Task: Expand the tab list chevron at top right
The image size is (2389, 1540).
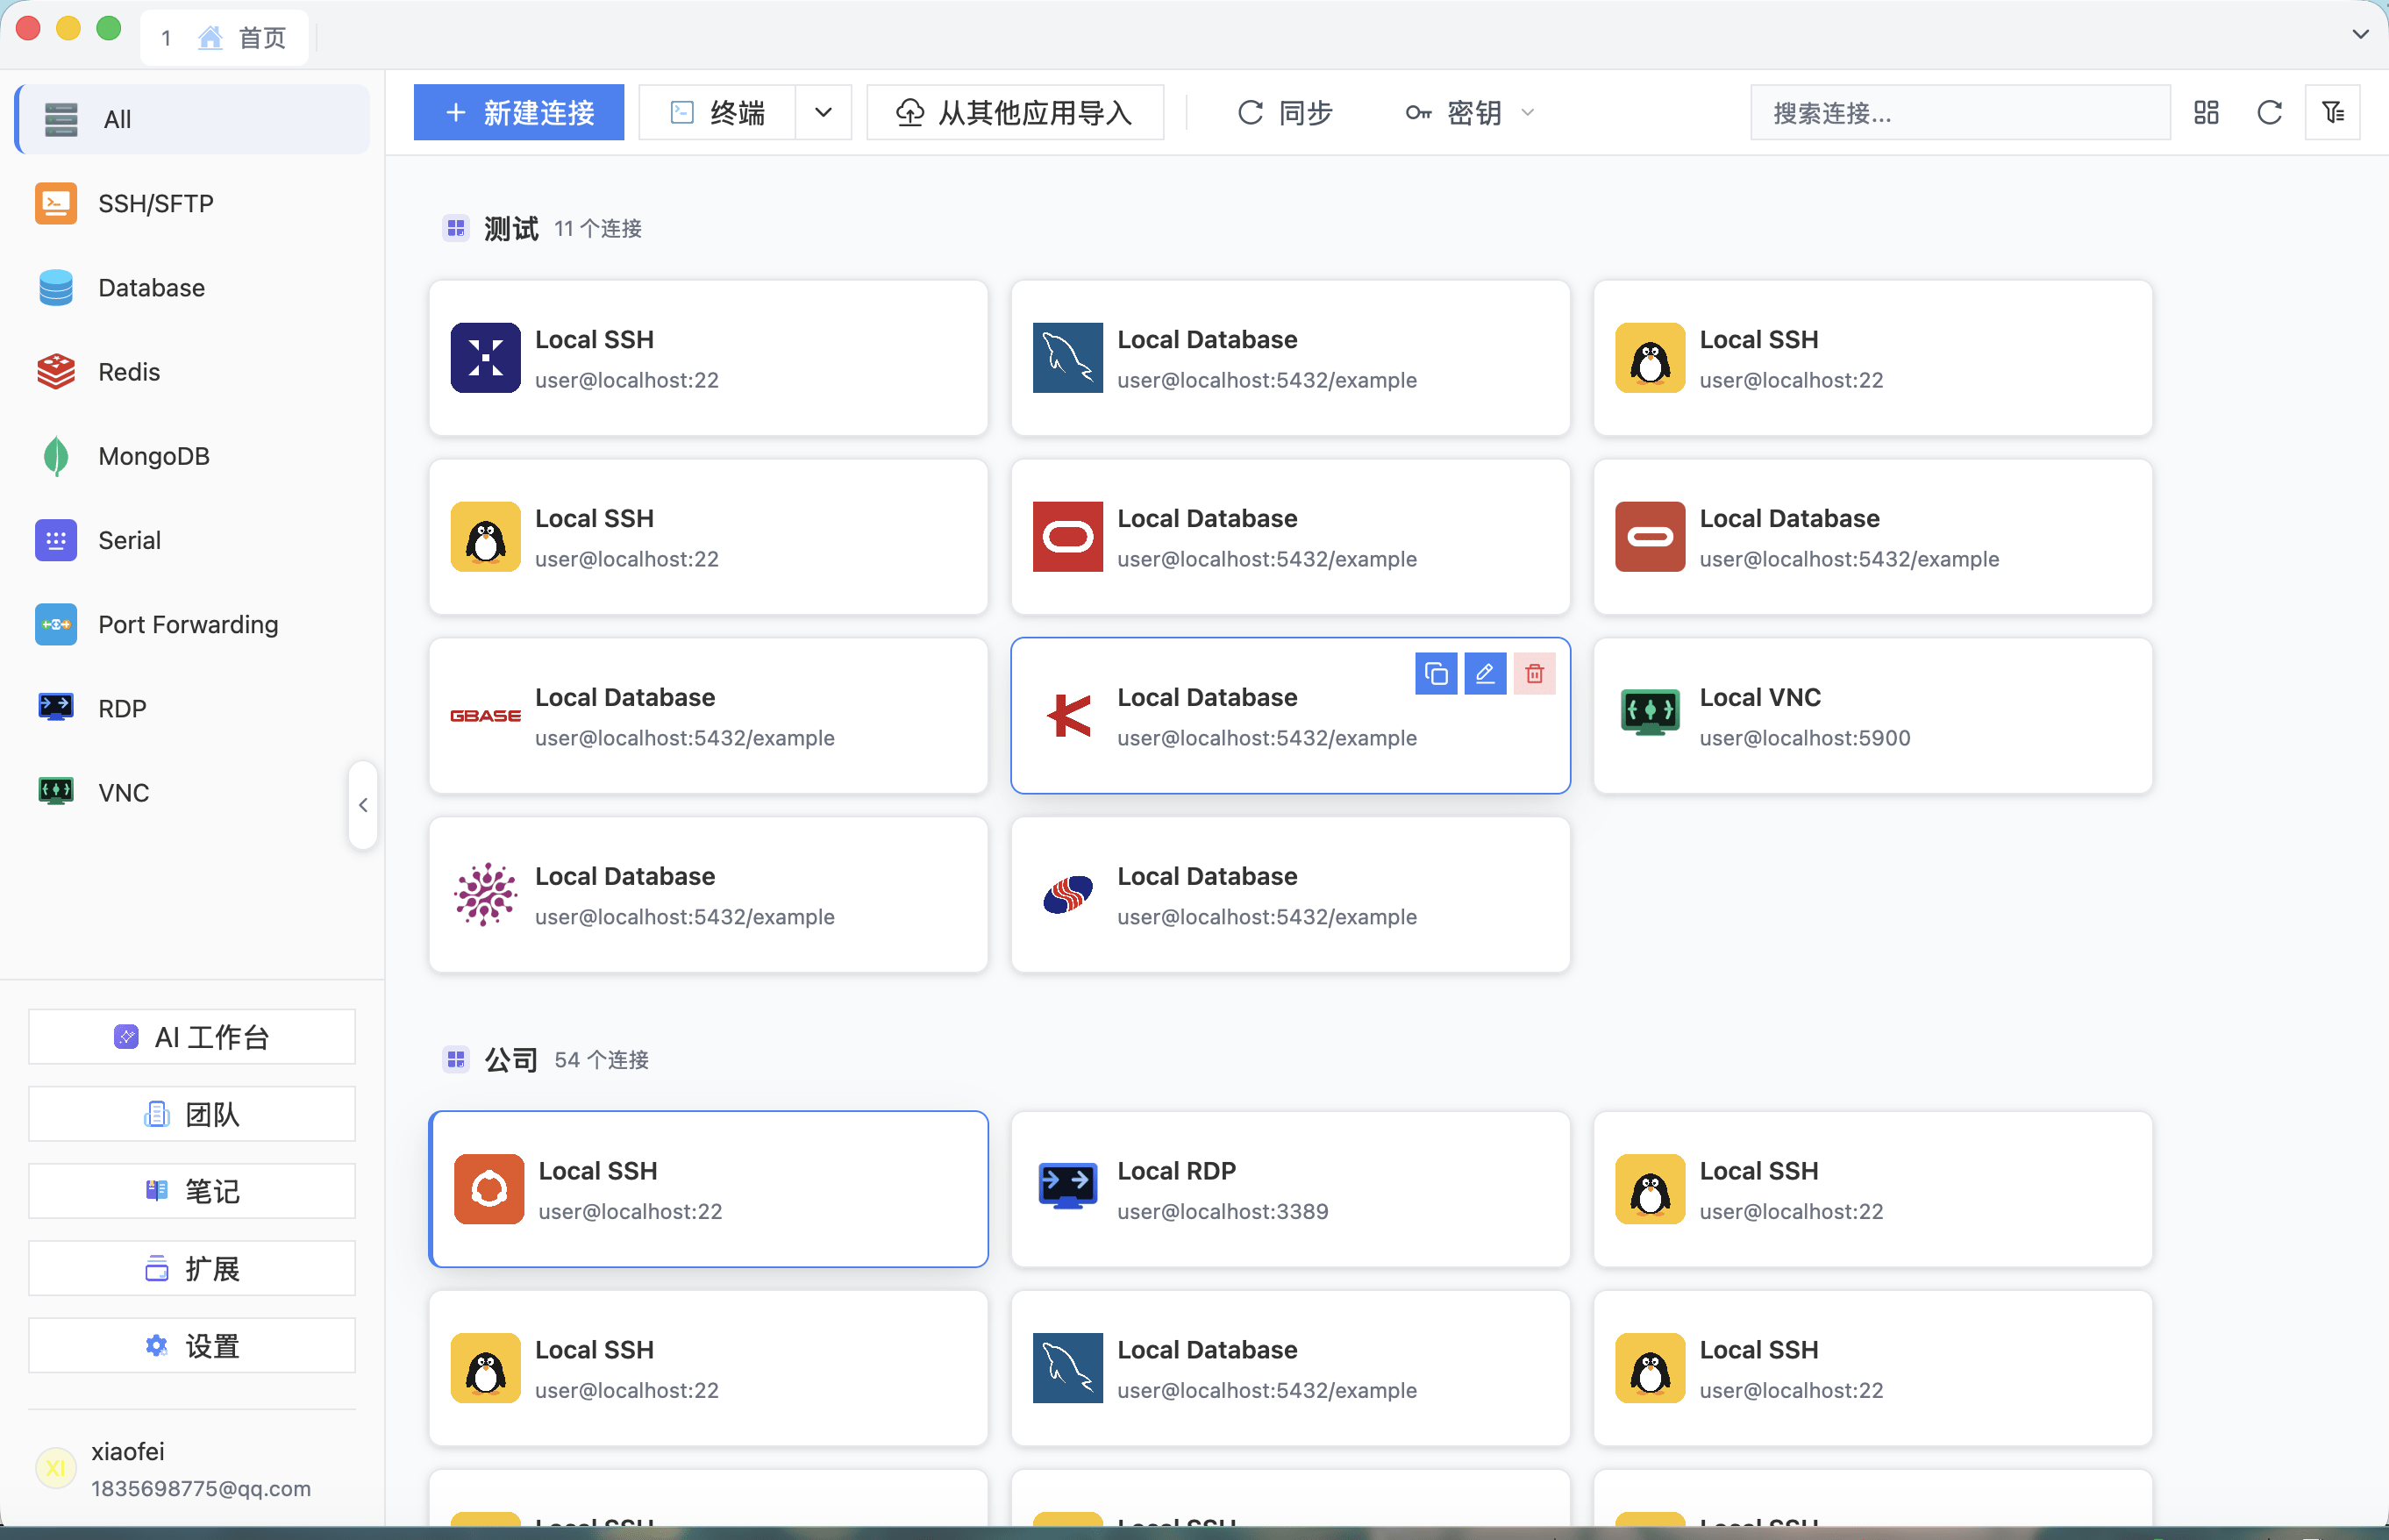Action: click(2360, 34)
